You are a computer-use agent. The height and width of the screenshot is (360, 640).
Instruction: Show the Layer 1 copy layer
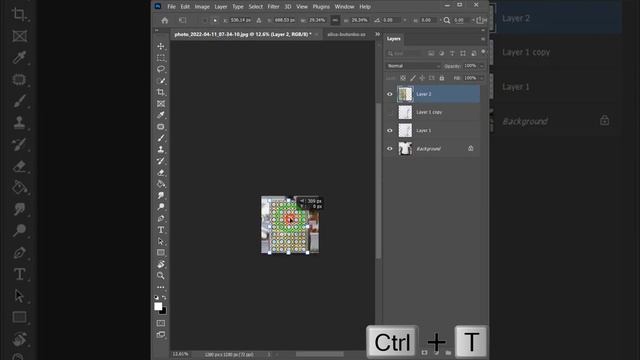click(x=389, y=112)
